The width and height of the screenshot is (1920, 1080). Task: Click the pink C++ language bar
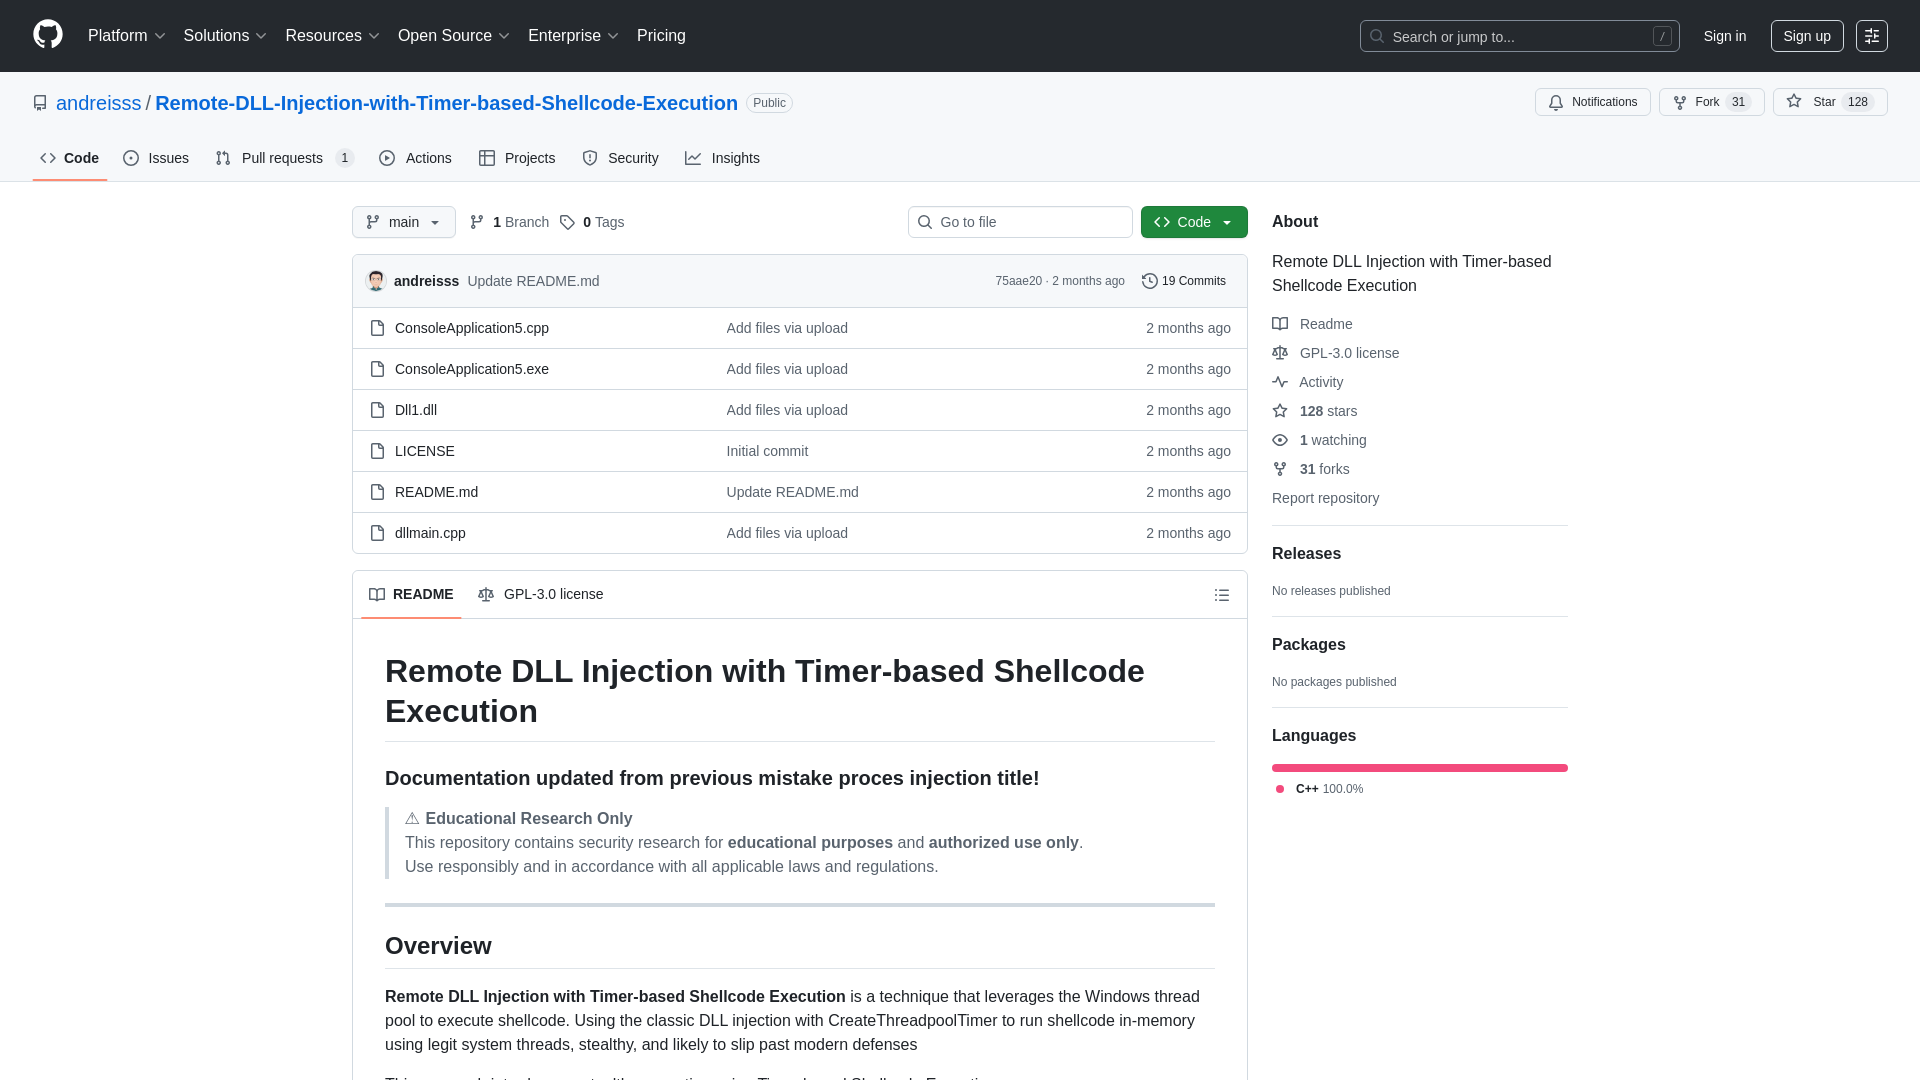pos(1420,768)
